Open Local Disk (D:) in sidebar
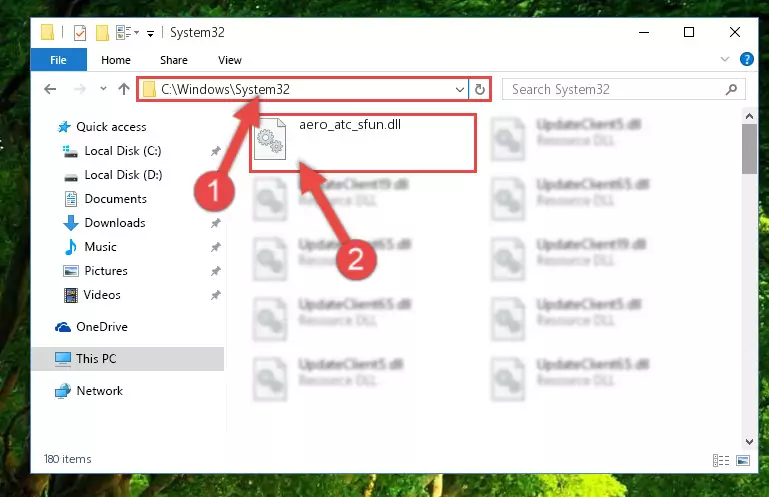 click(123, 175)
